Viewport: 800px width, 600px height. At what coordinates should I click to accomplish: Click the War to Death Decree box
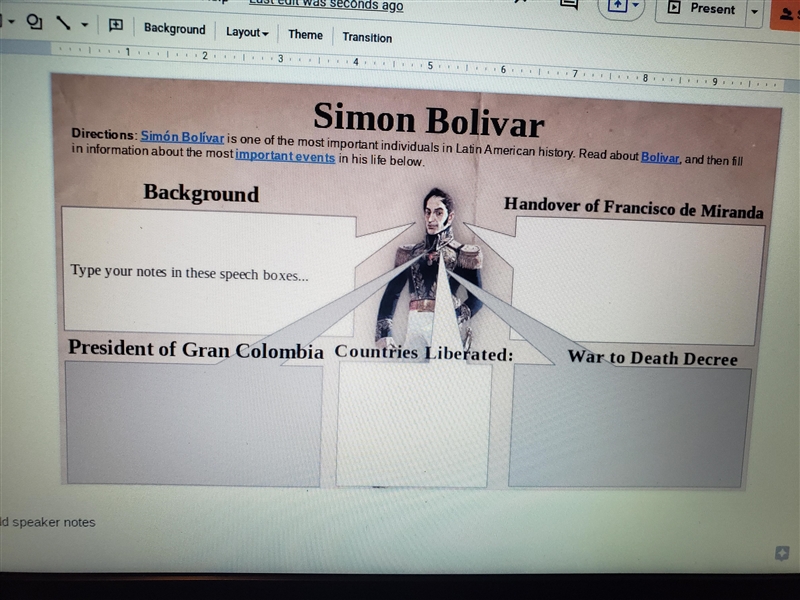[x=629, y=427]
